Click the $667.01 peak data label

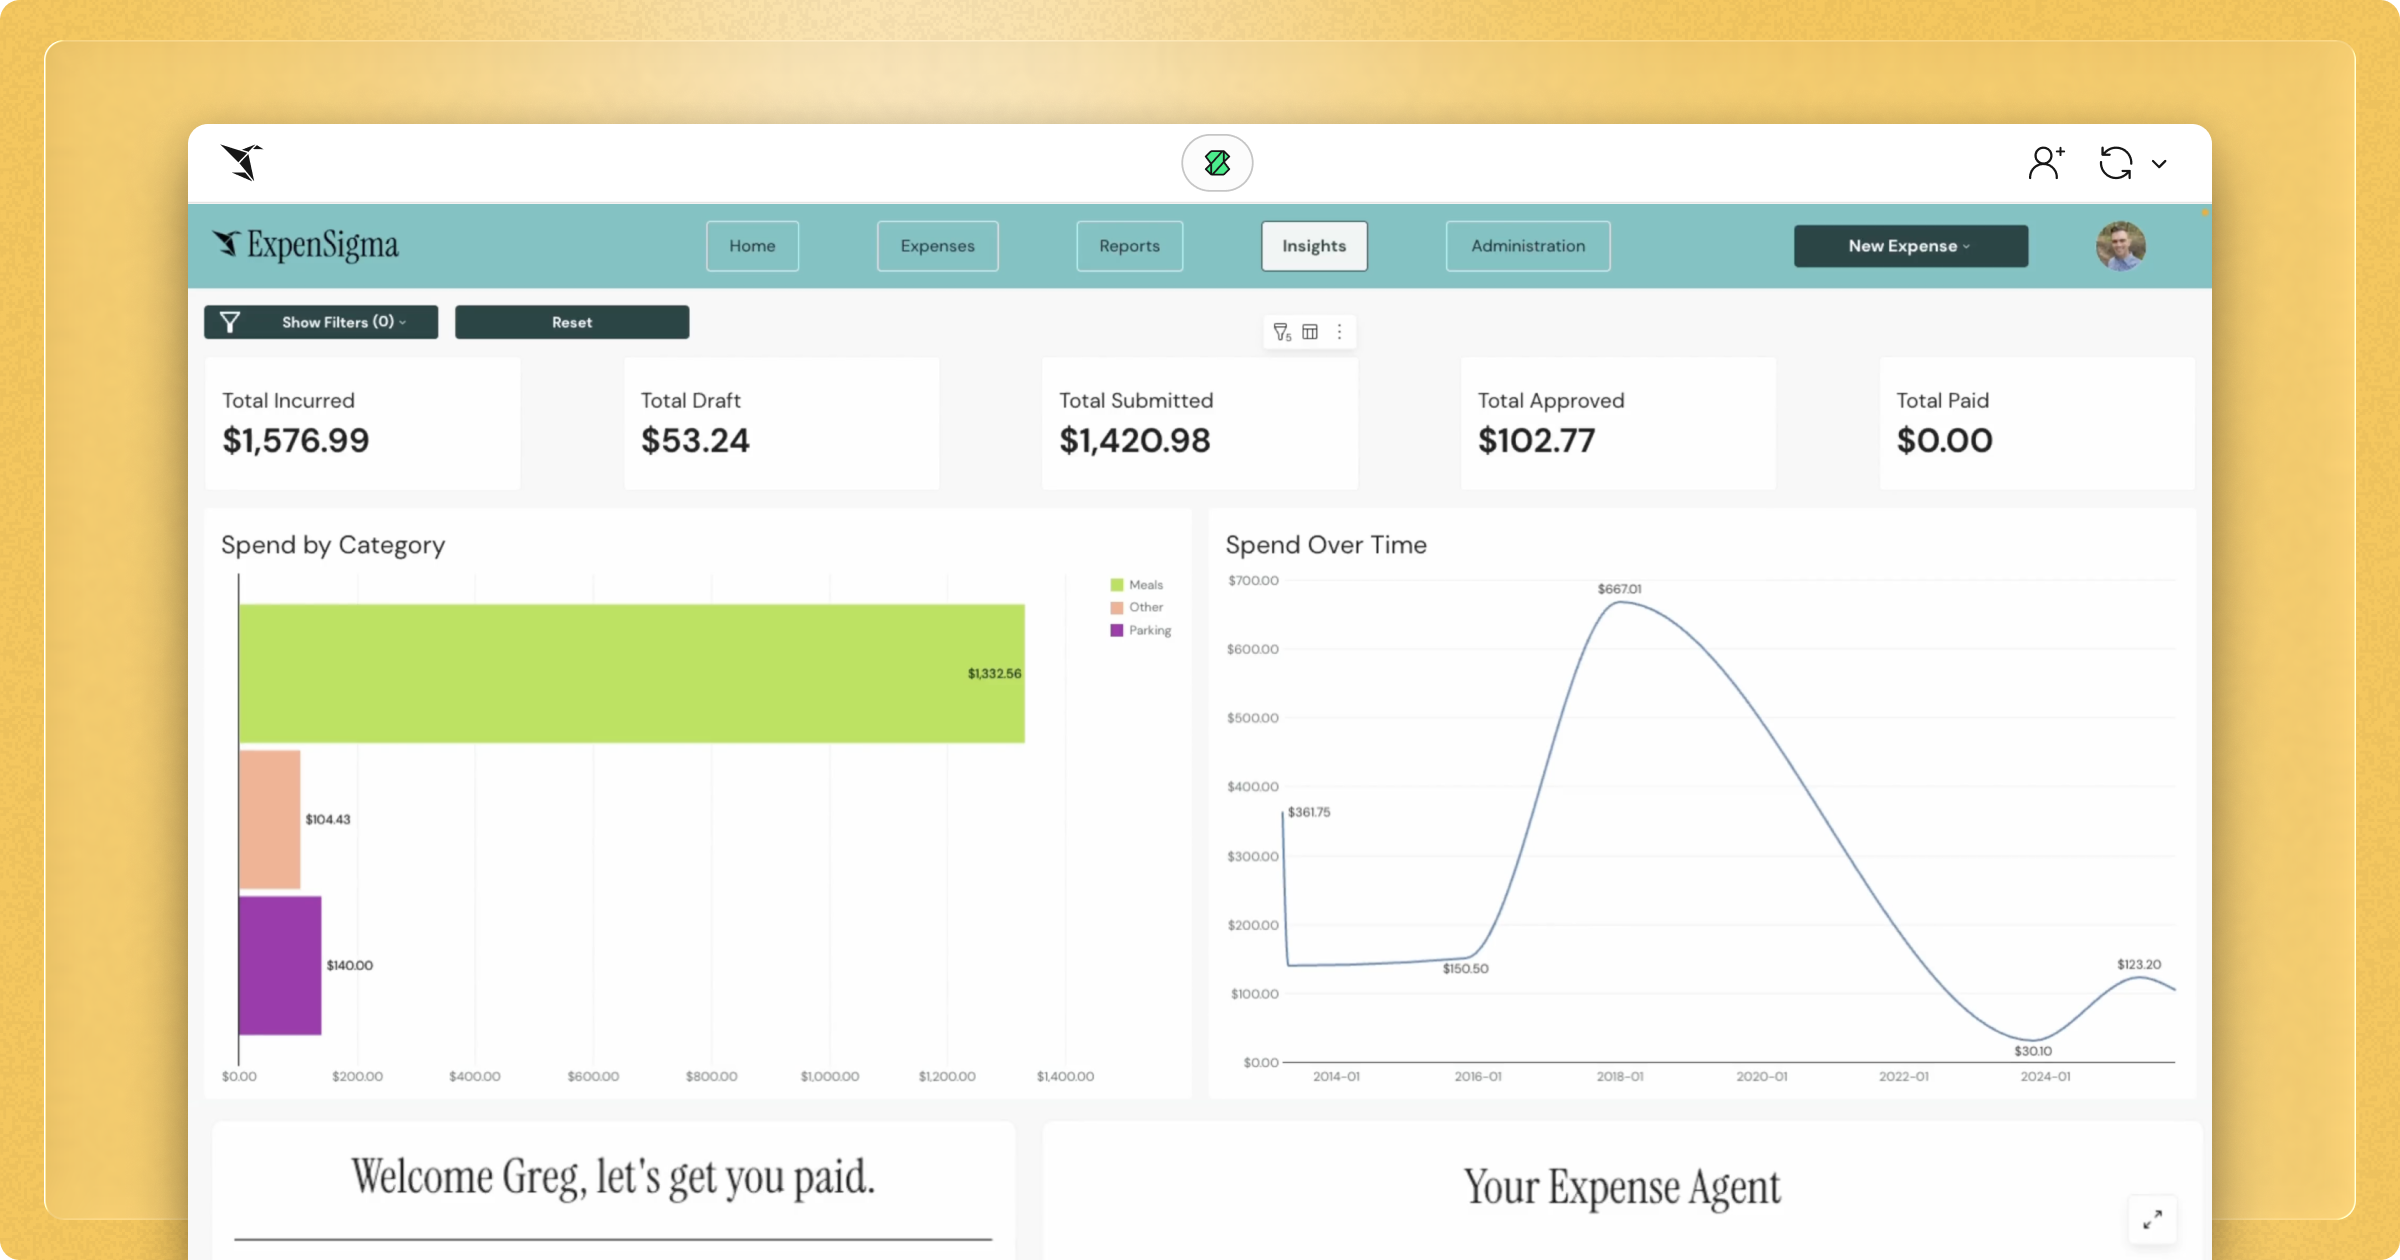tap(1619, 589)
